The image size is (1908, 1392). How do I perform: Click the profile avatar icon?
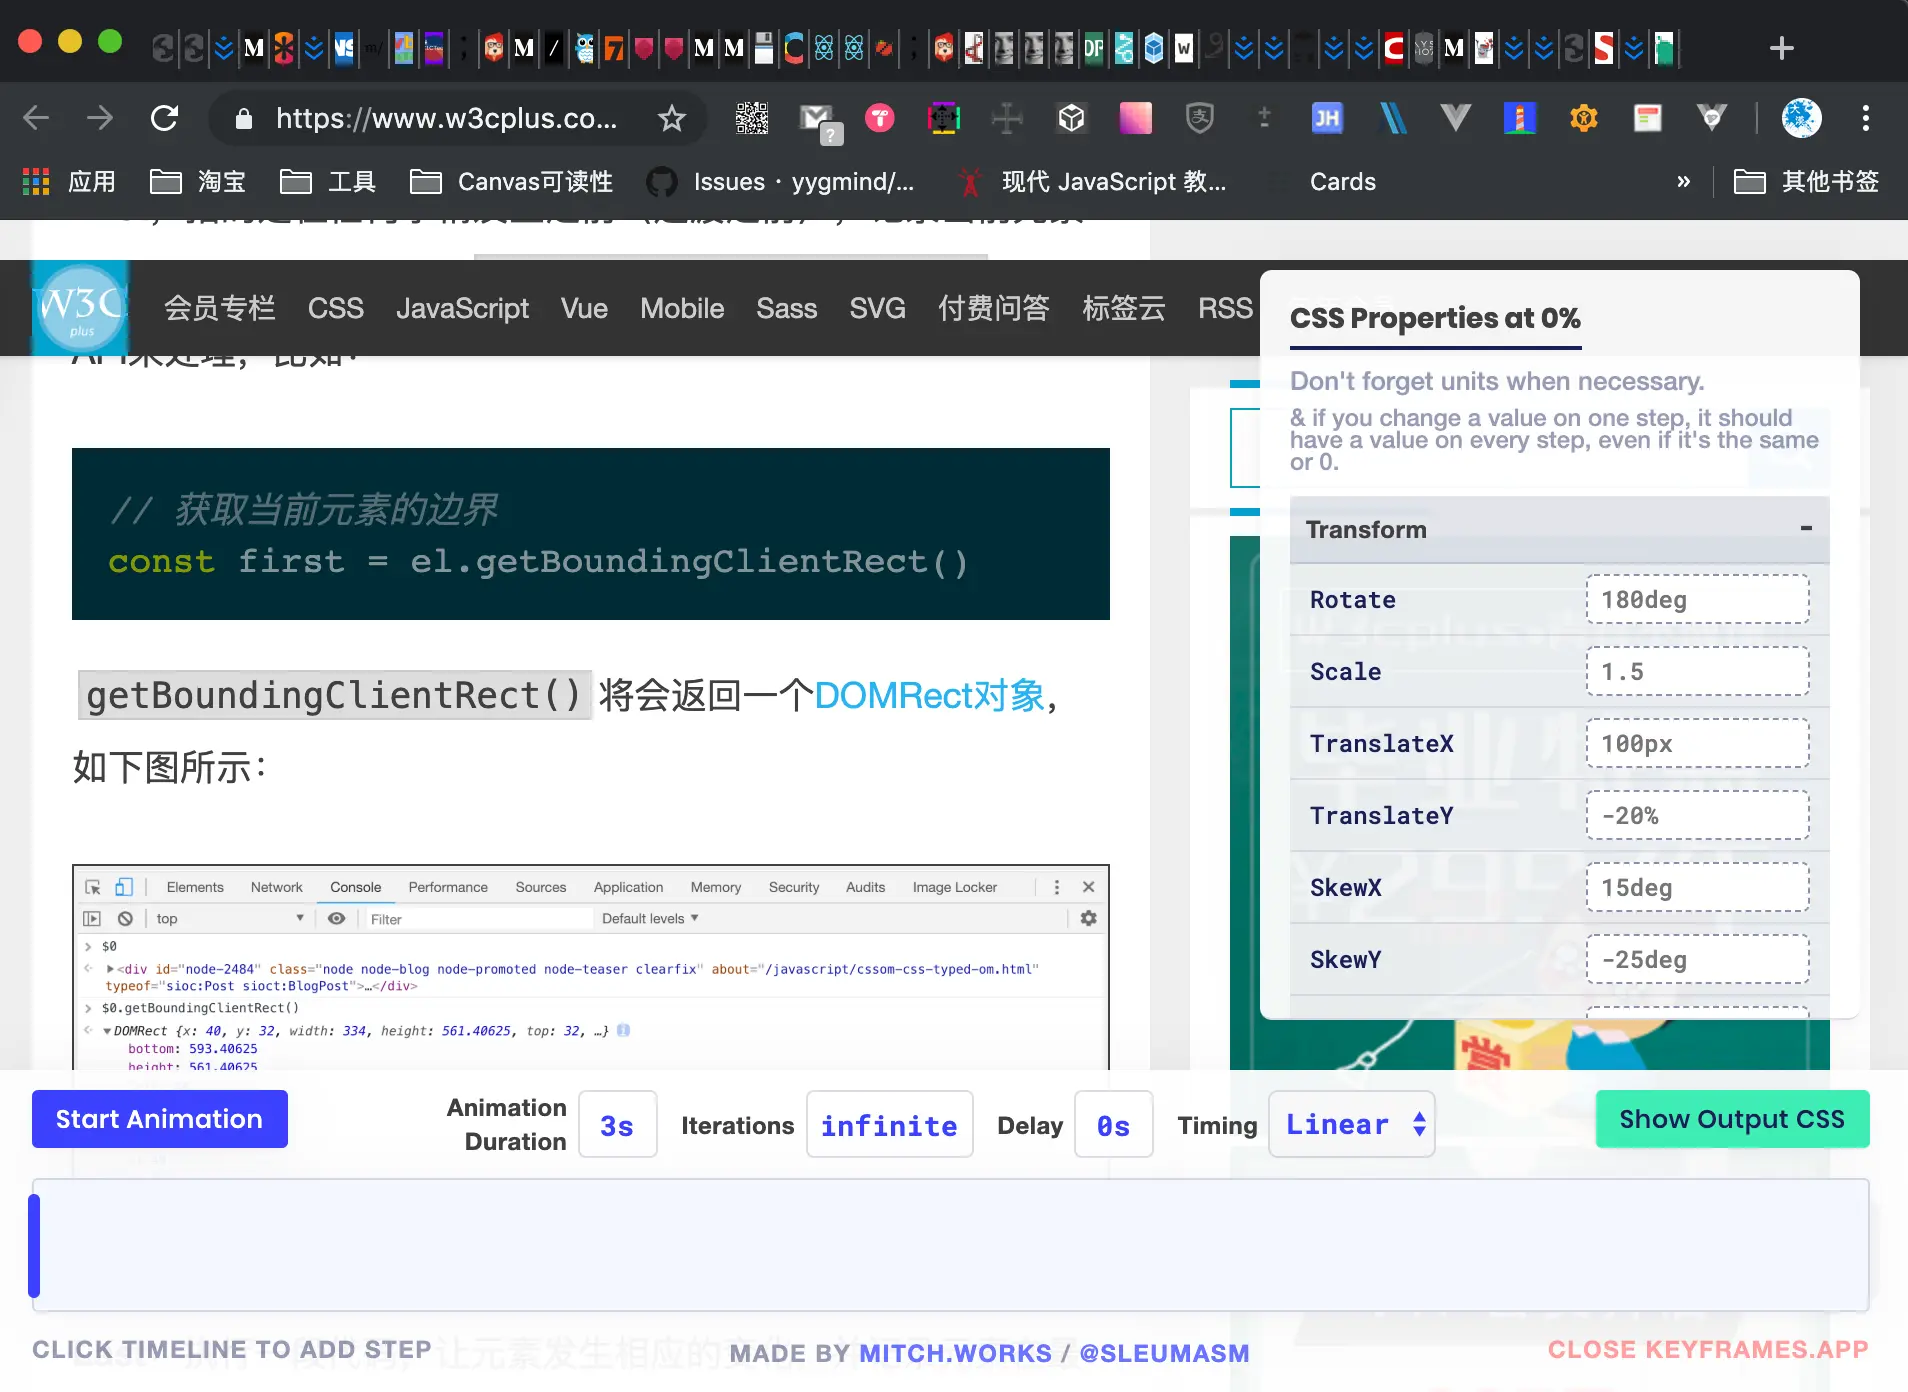(x=1802, y=118)
